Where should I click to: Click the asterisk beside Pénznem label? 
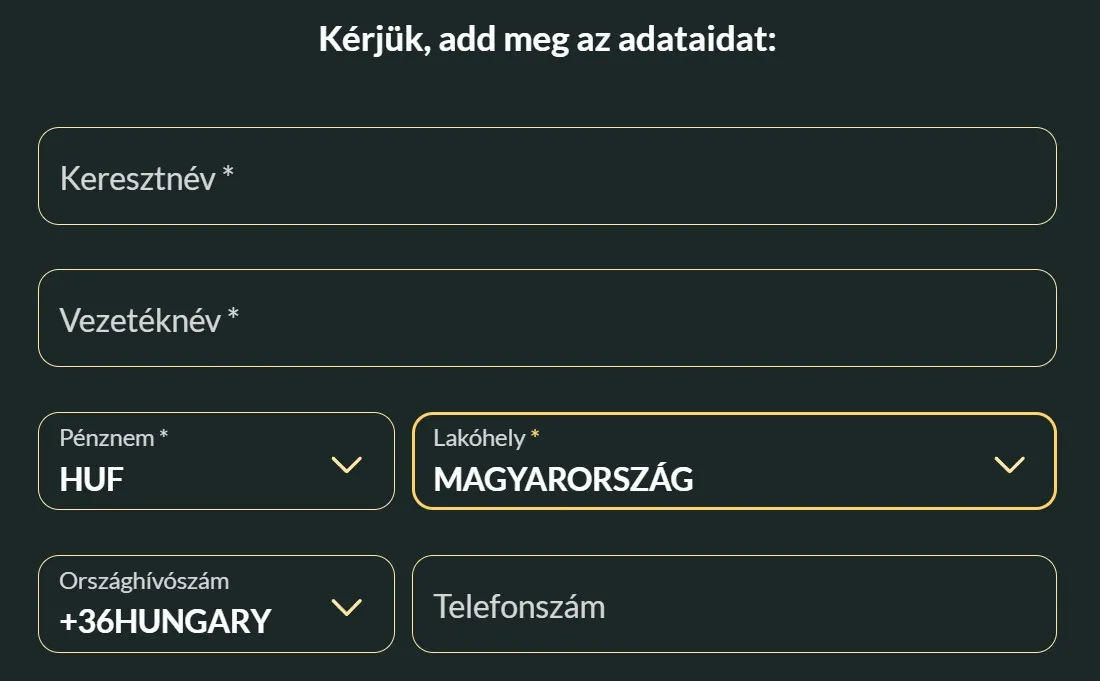pyautogui.click(x=164, y=435)
